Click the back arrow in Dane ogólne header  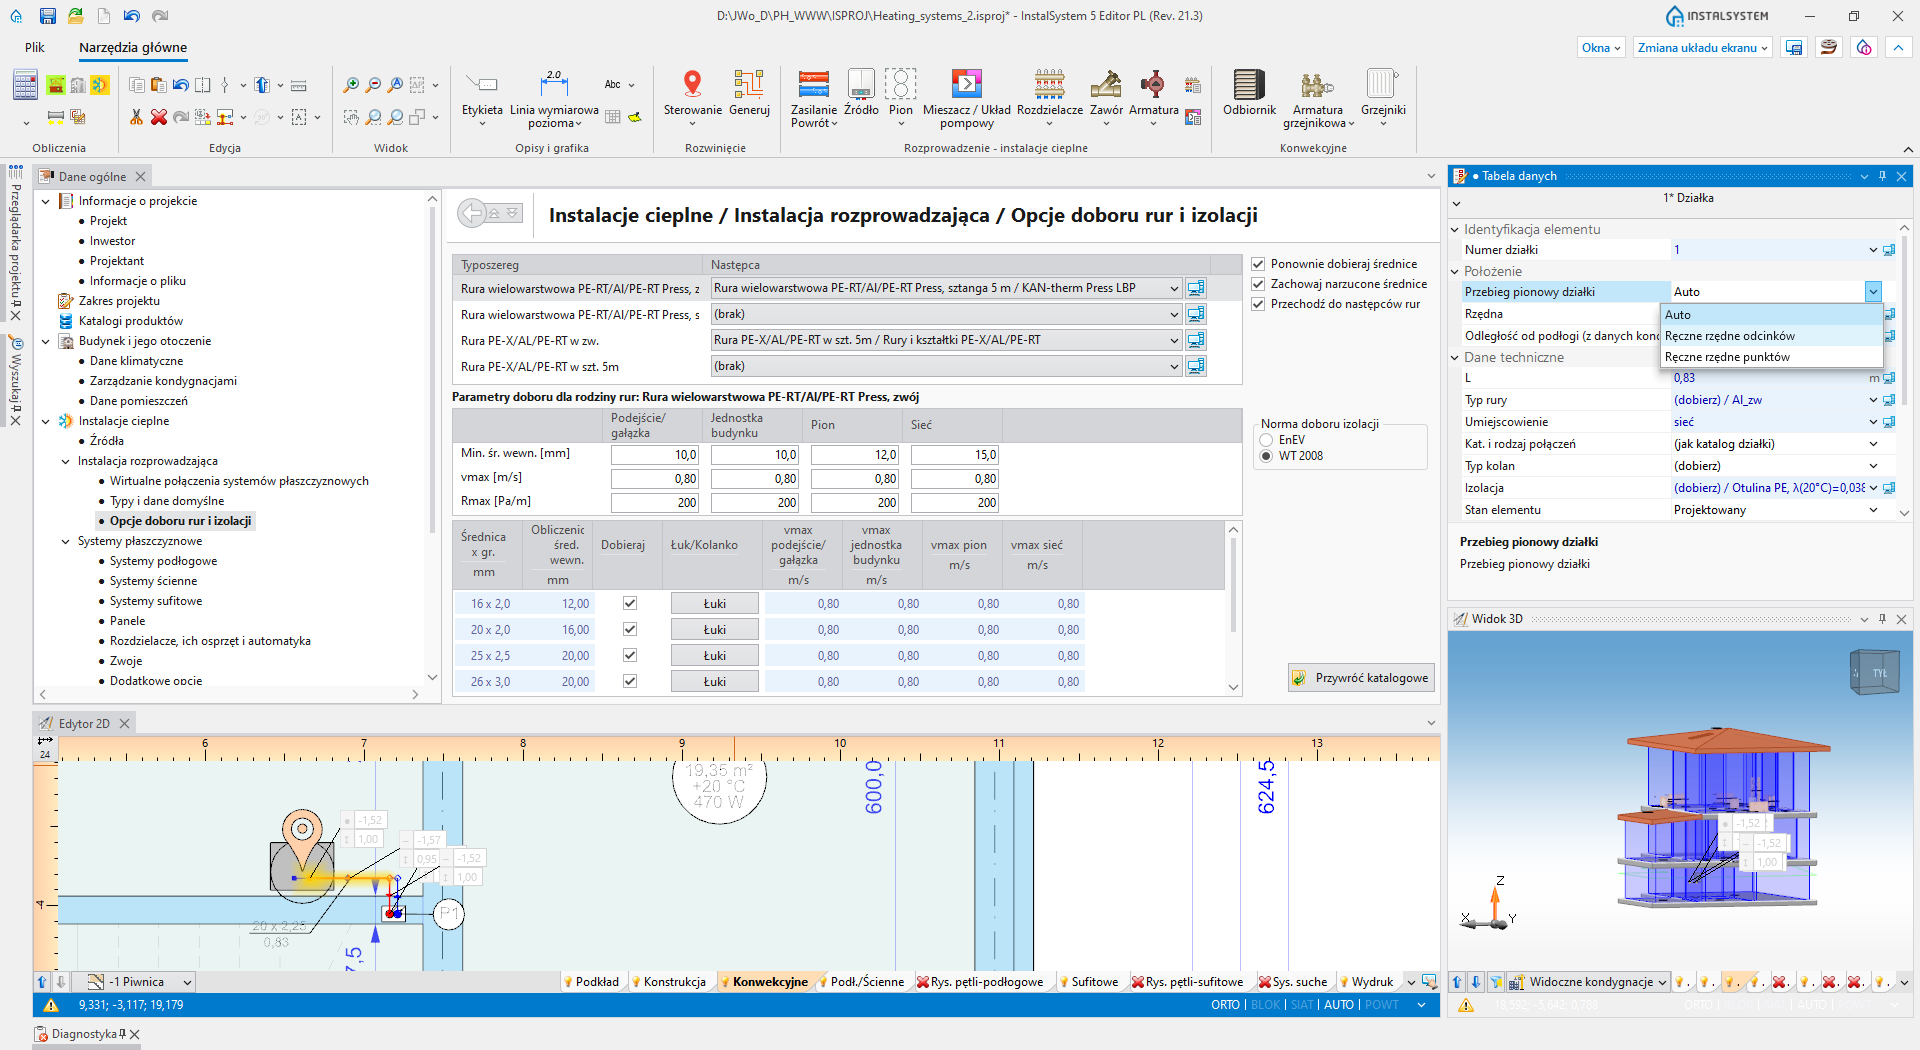472,213
